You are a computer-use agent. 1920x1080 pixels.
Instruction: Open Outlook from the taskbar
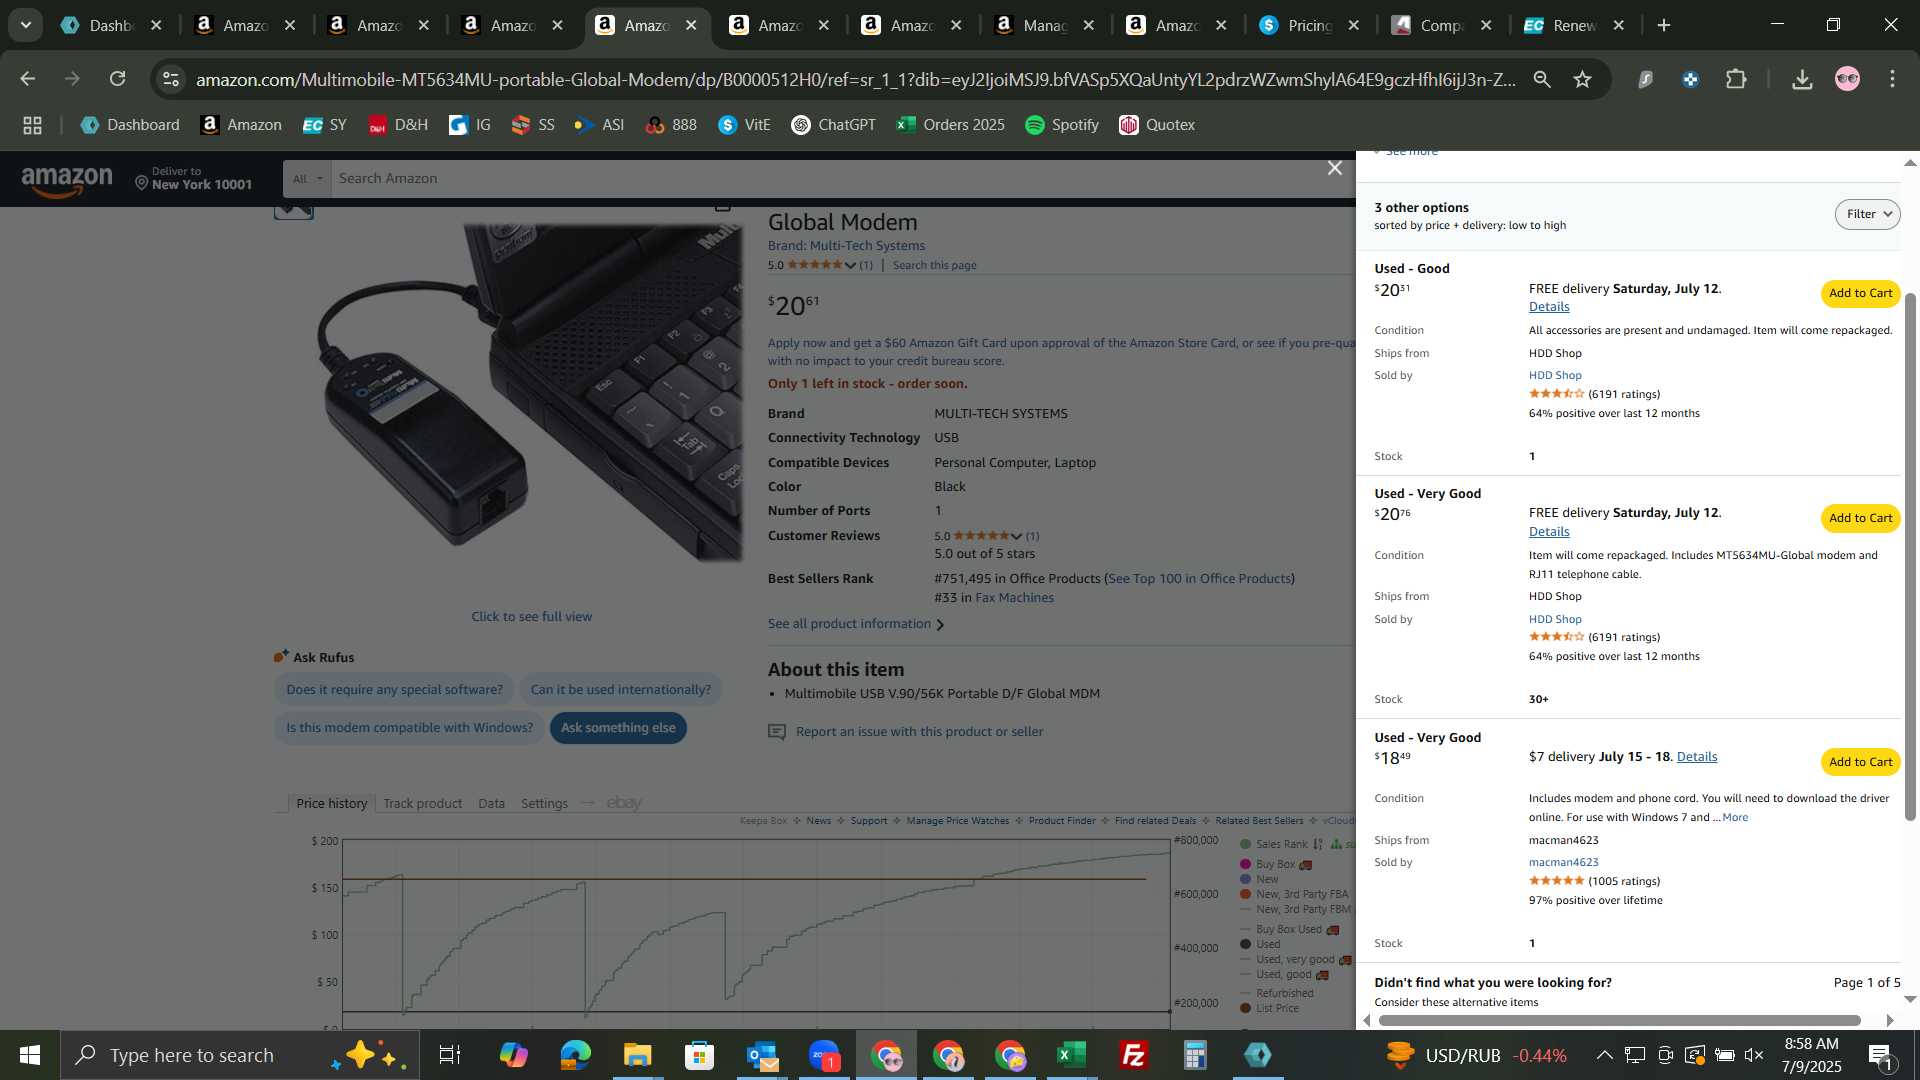761,1055
